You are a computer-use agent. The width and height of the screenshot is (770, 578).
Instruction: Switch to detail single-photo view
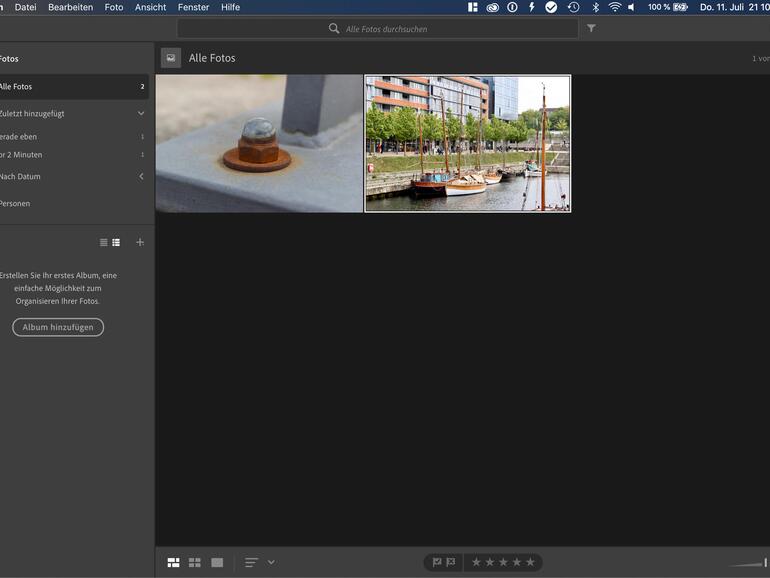217,562
